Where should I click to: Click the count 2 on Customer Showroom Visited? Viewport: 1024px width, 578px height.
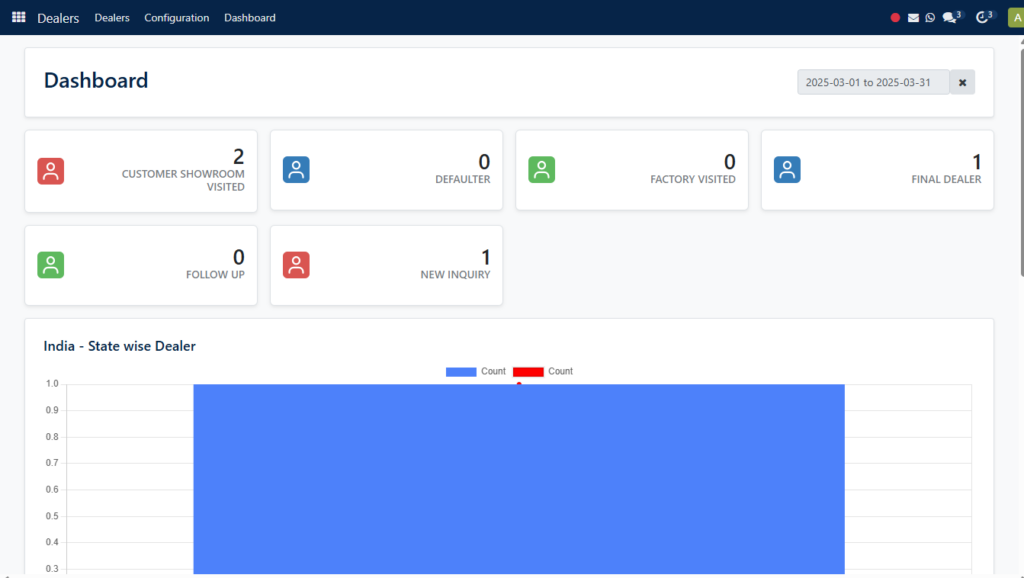click(238, 156)
